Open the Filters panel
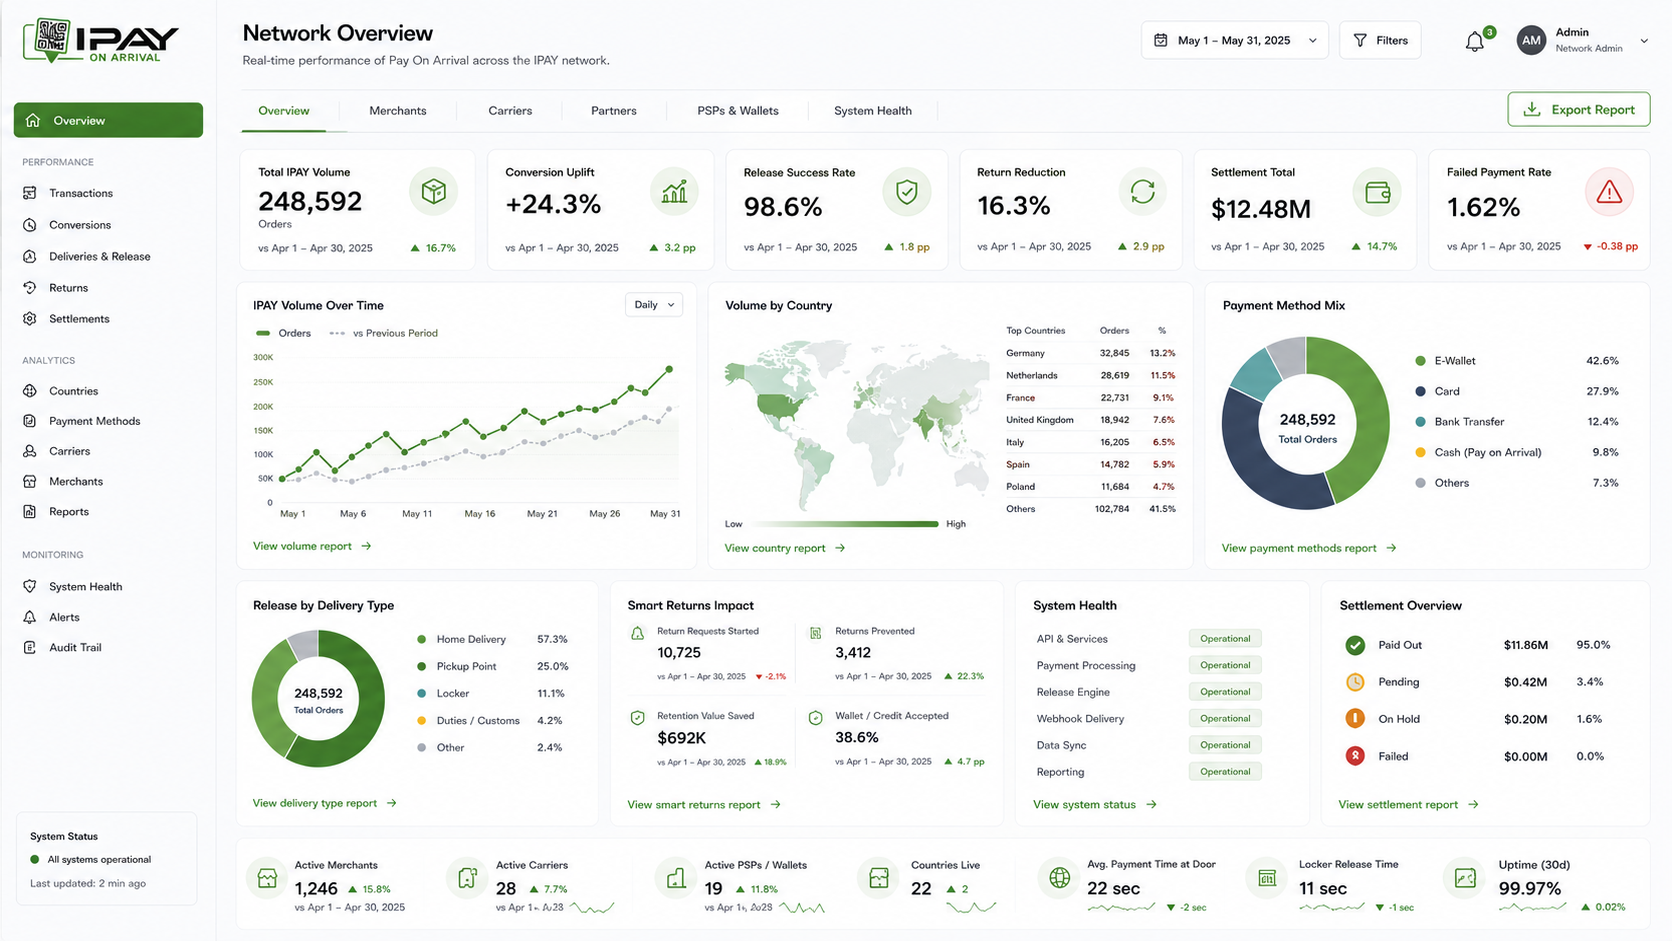The height and width of the screenshot is (941, 1672). [x=1380, y=40]
